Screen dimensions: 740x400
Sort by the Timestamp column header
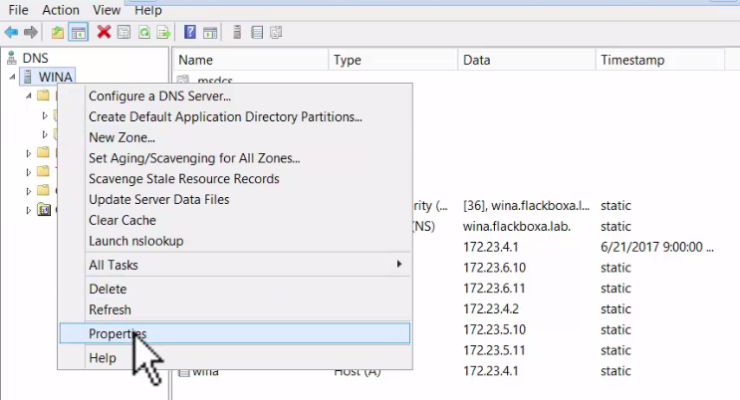[x=632, y=60]
